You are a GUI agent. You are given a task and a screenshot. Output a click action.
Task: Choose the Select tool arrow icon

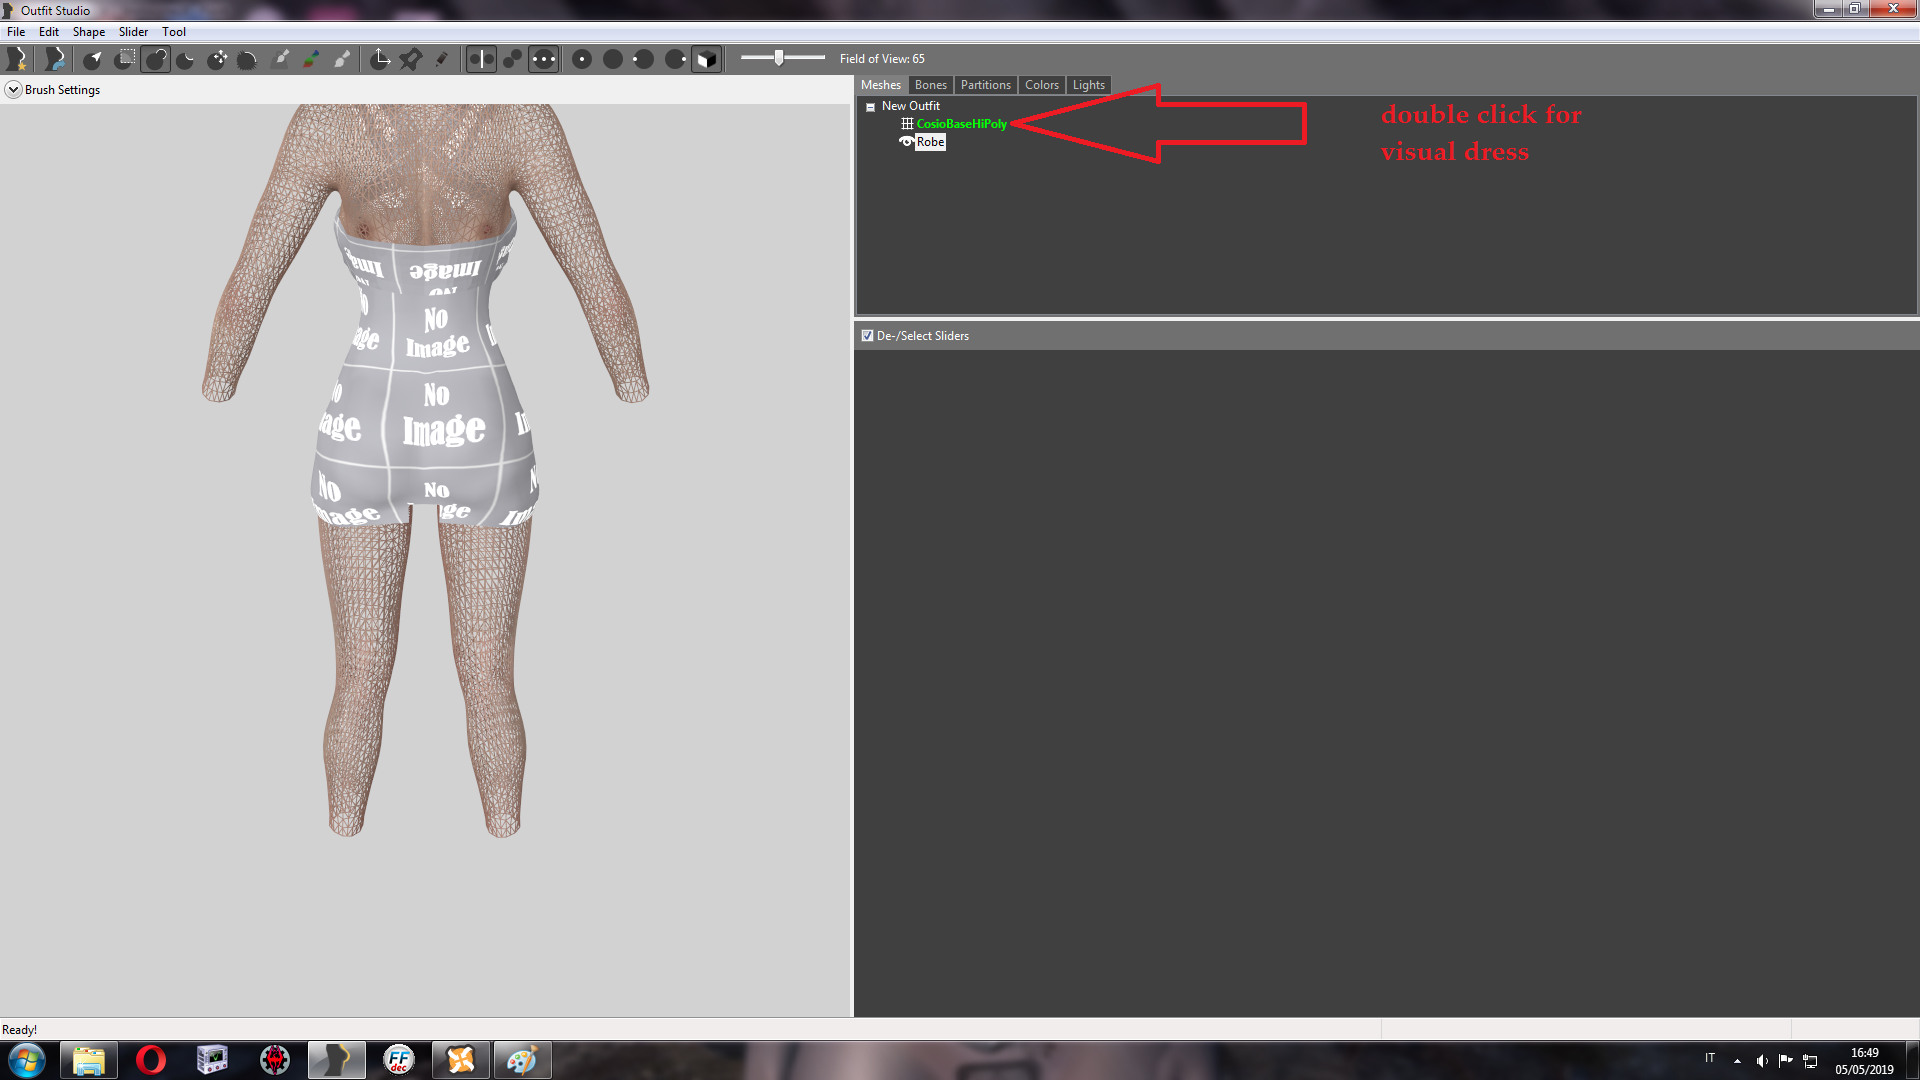(92, 60)
